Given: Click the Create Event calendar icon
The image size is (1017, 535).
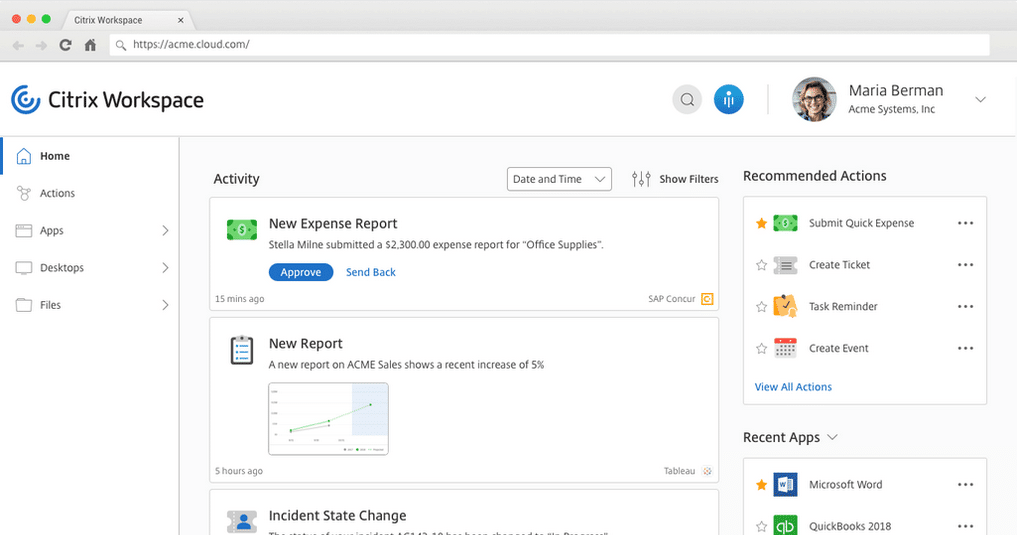Looking at the screenshot, I should click(x=785, y=348).
